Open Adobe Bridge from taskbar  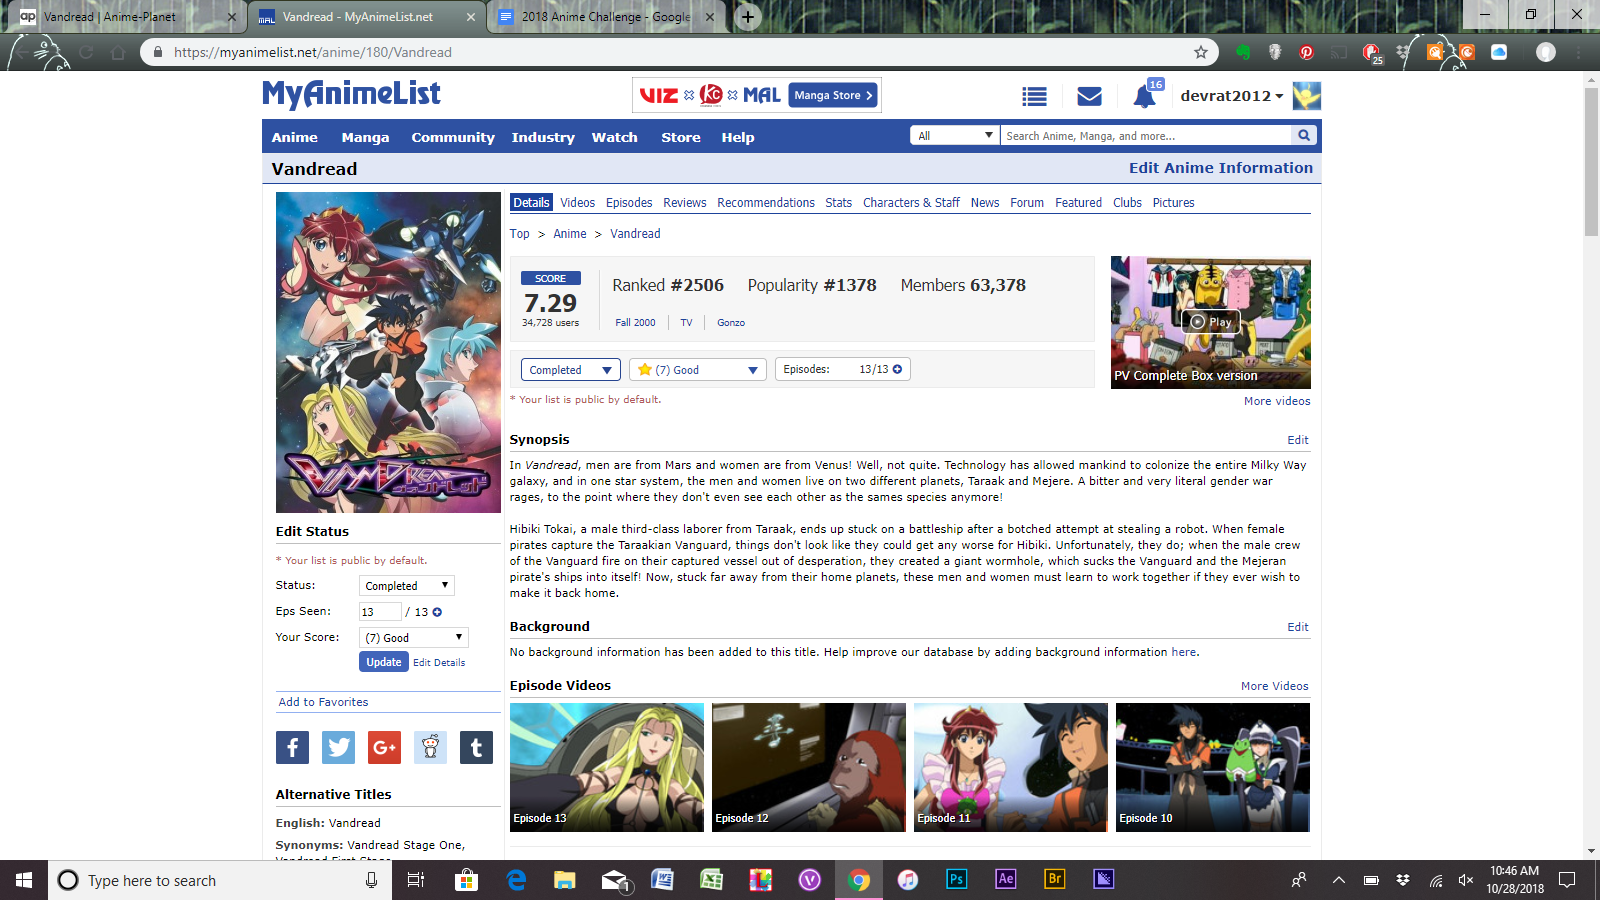click(x=1055, y=880)
